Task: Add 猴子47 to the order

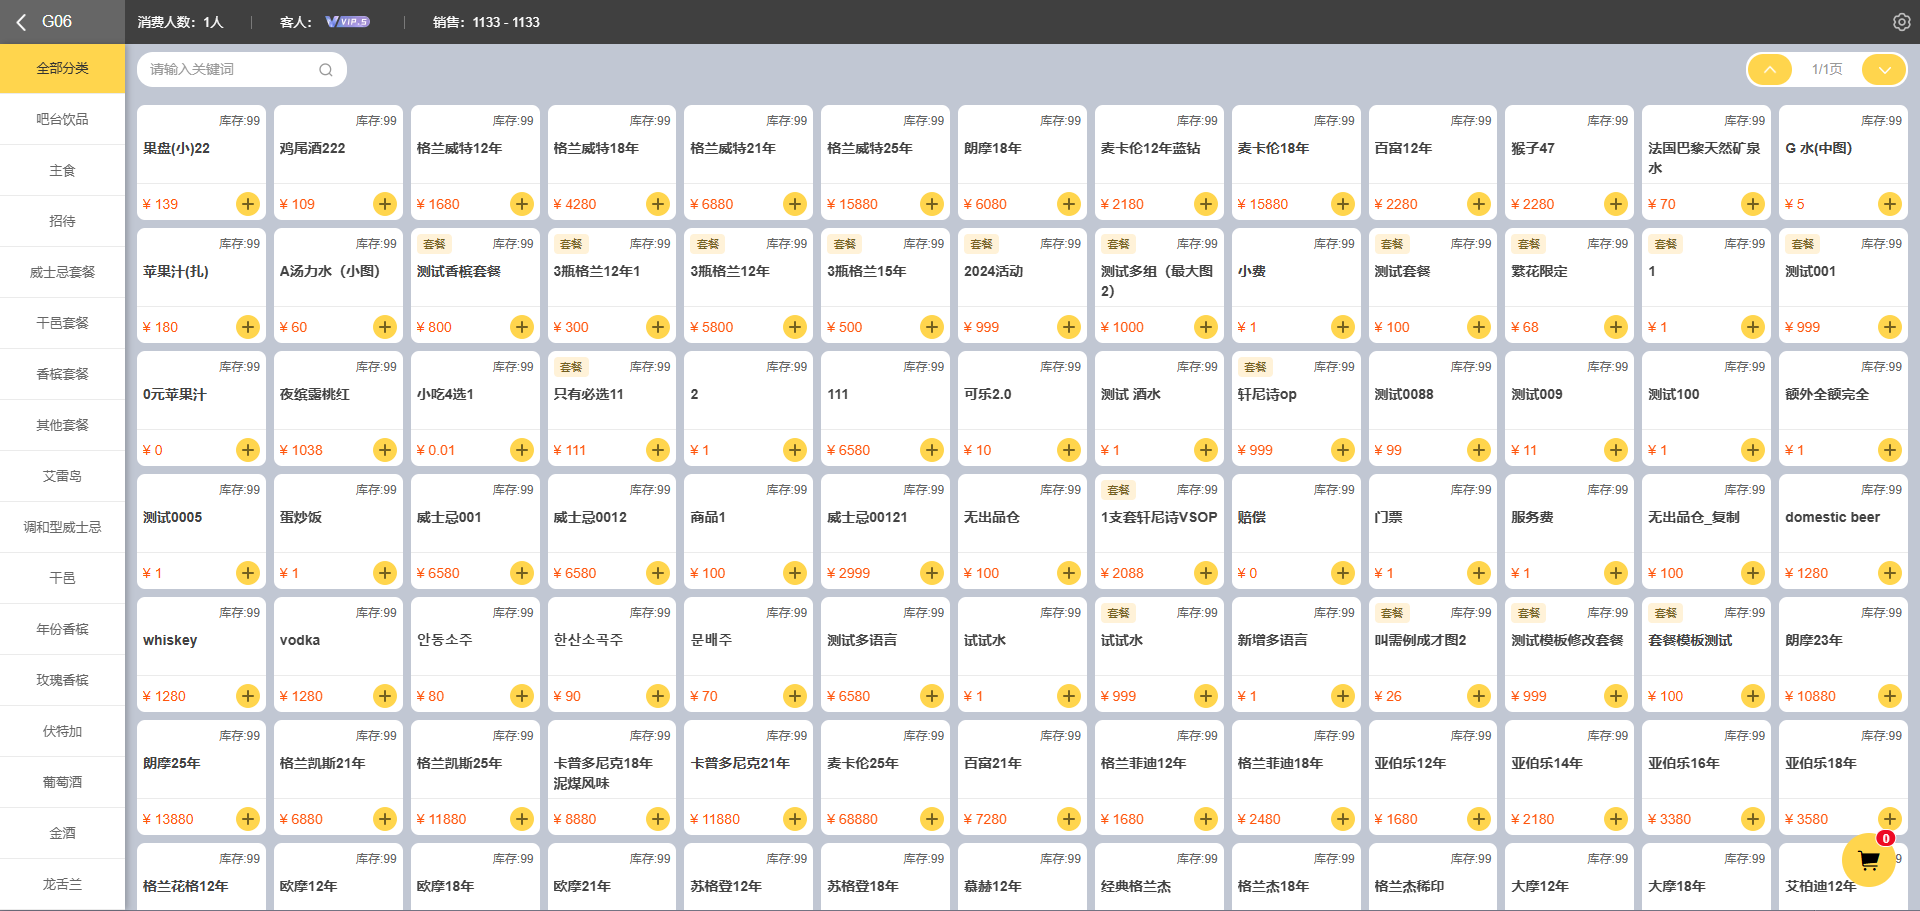Action: click(x=1616, y=204)
